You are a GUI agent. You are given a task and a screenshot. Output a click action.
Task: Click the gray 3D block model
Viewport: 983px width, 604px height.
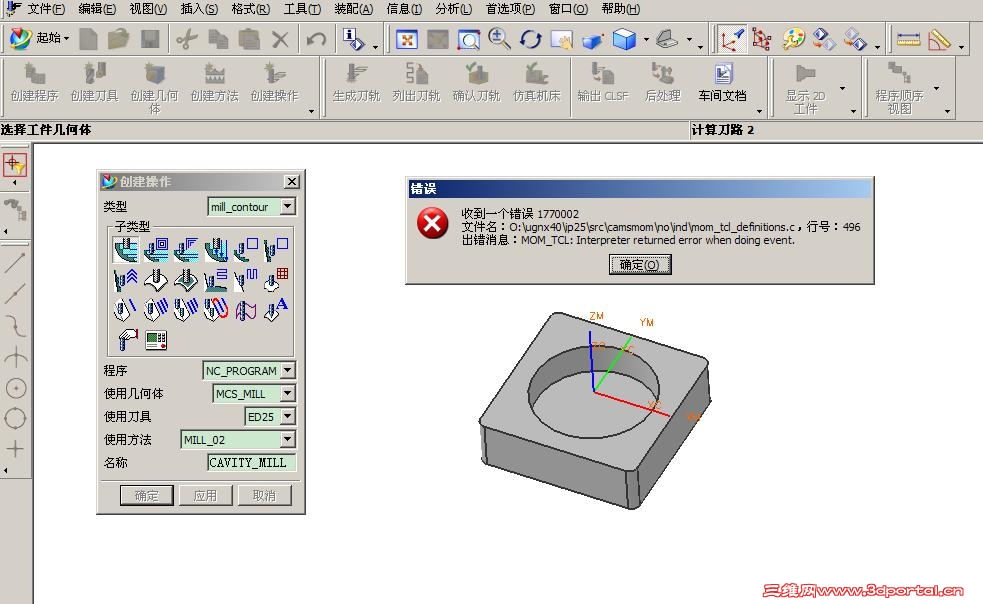[x=595, y=410]
